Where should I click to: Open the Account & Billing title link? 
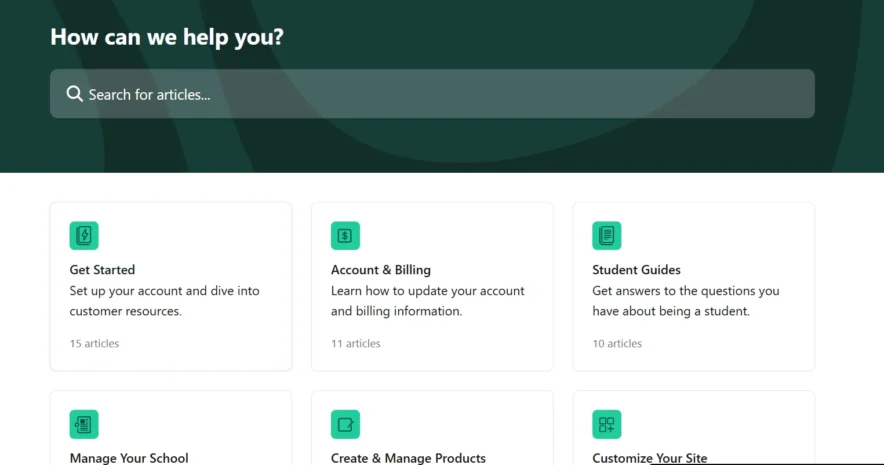click(380, 270)
